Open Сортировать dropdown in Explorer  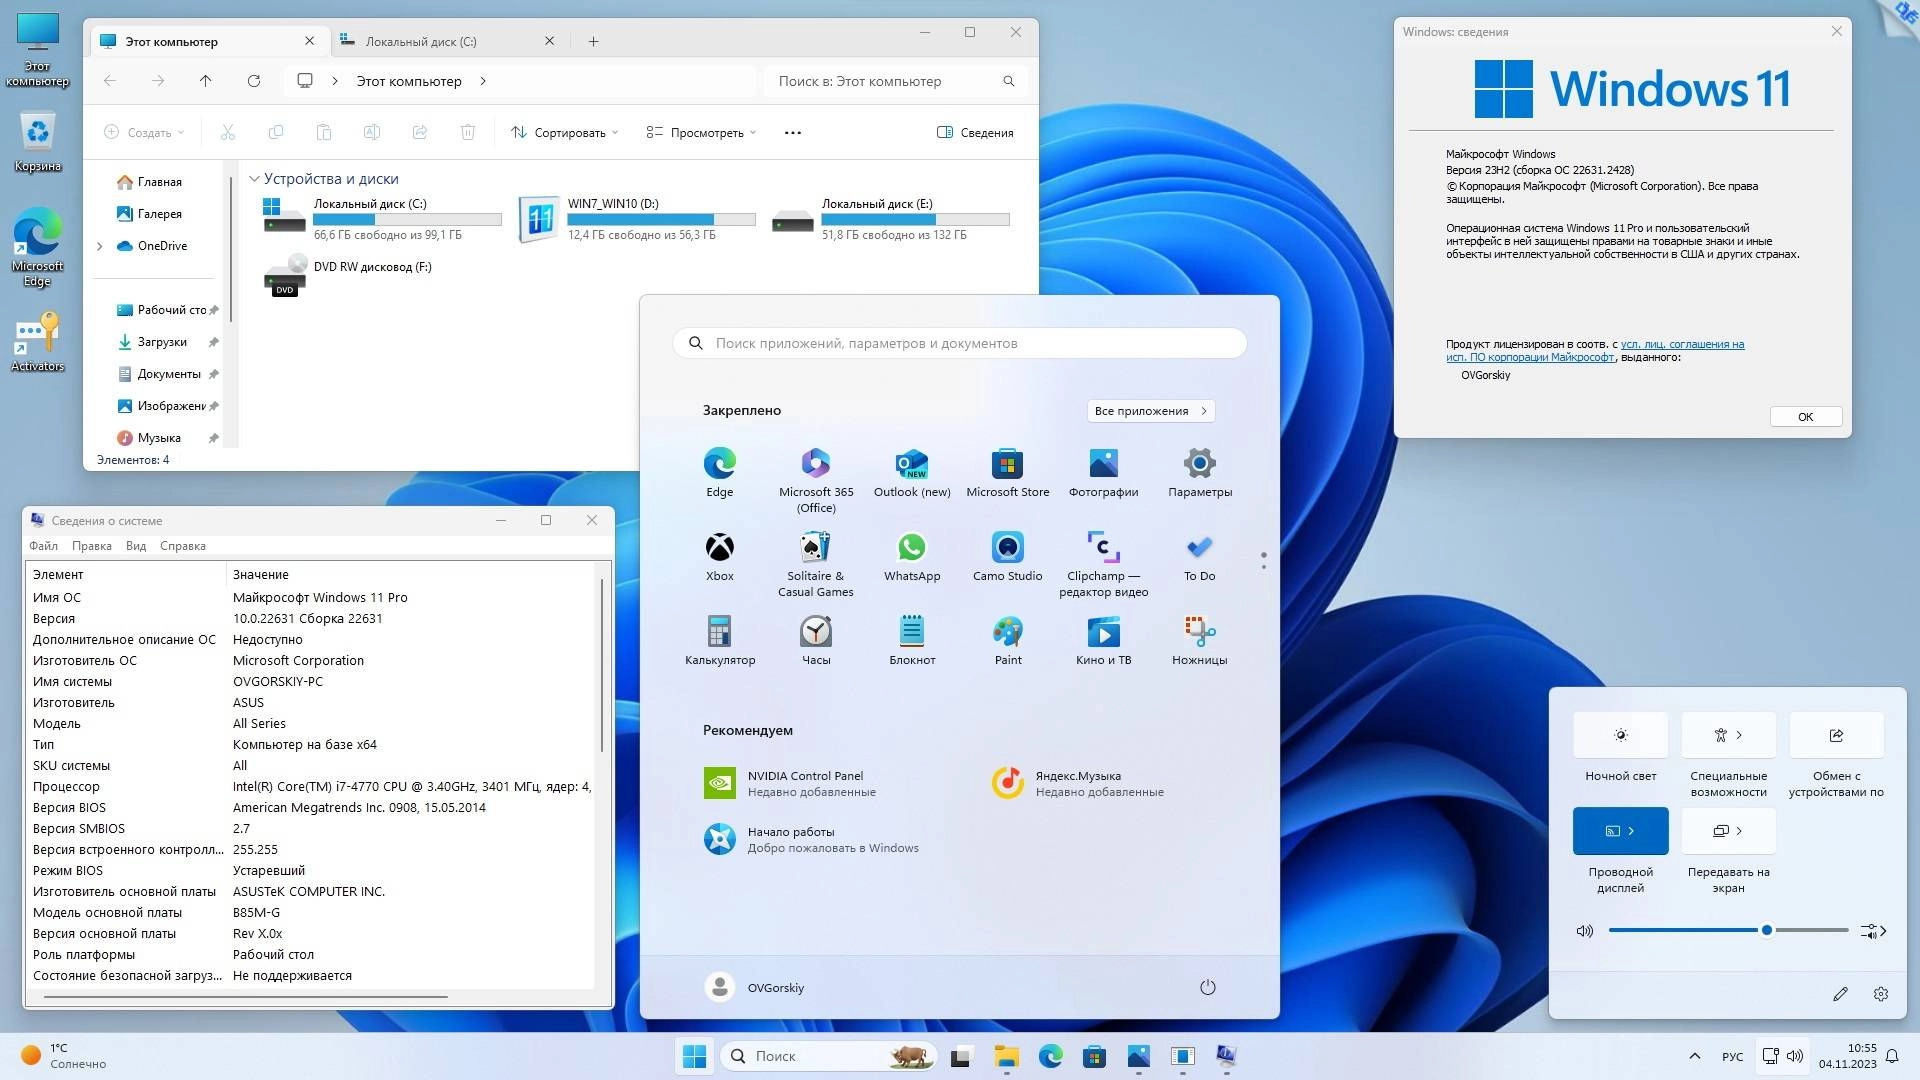(564, 132)
